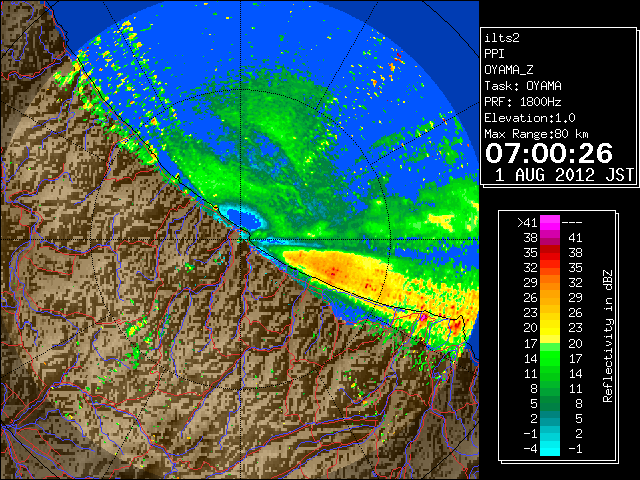
Task: Click the radar site at the crosshair center
Action: (240, 240)
